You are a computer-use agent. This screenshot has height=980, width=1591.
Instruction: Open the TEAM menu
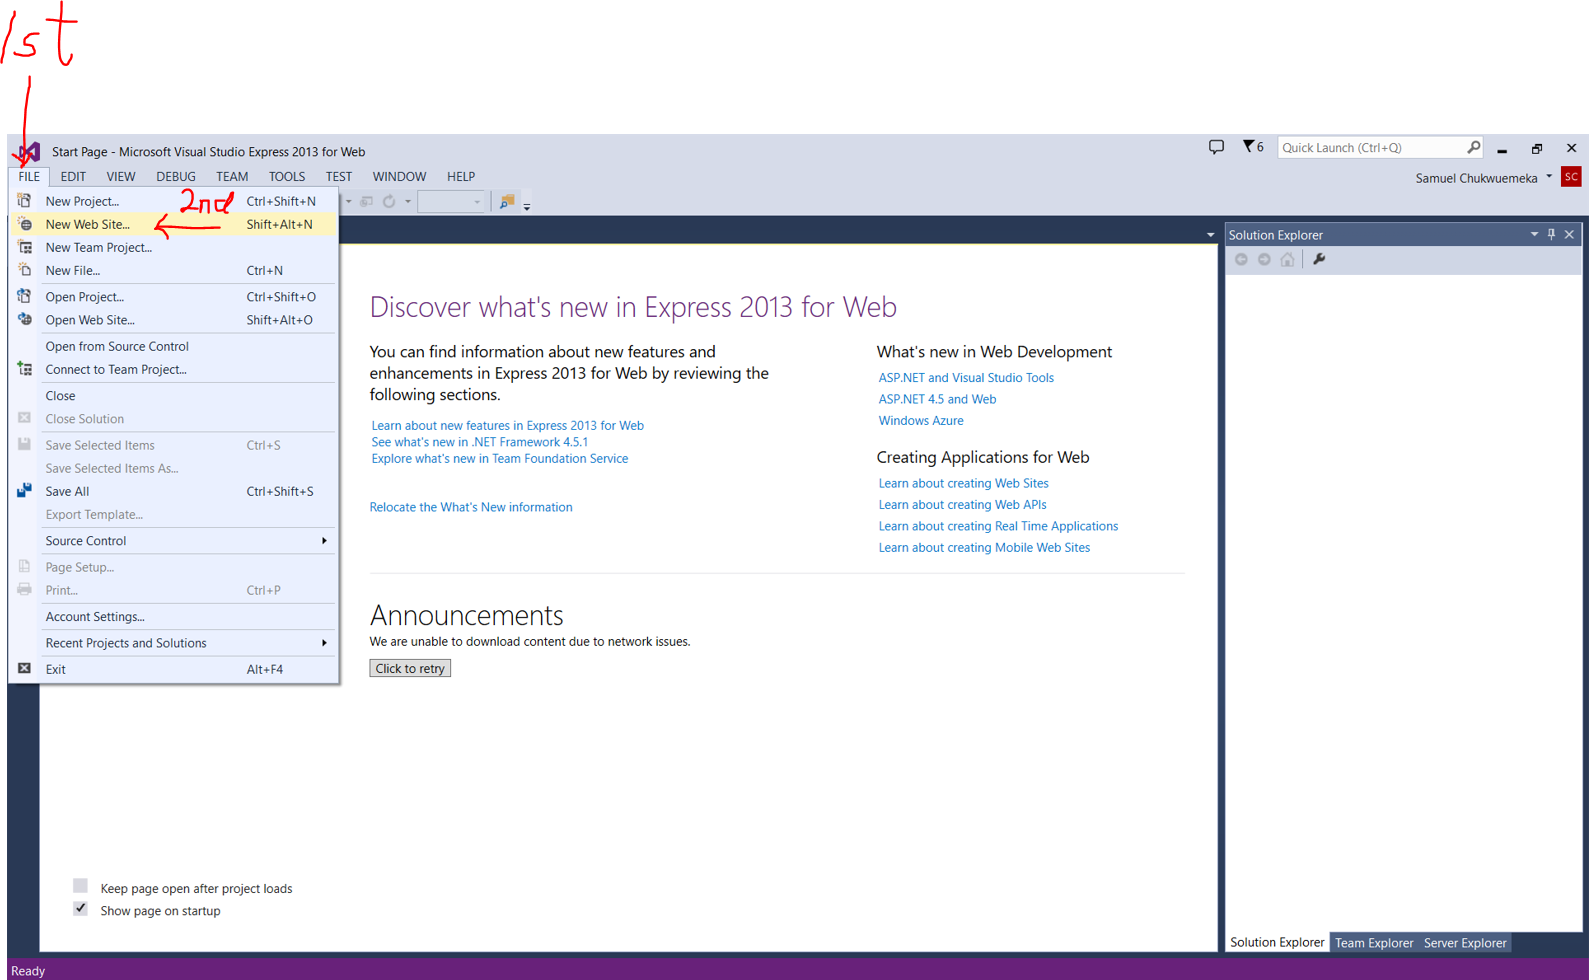click(232, 176)
